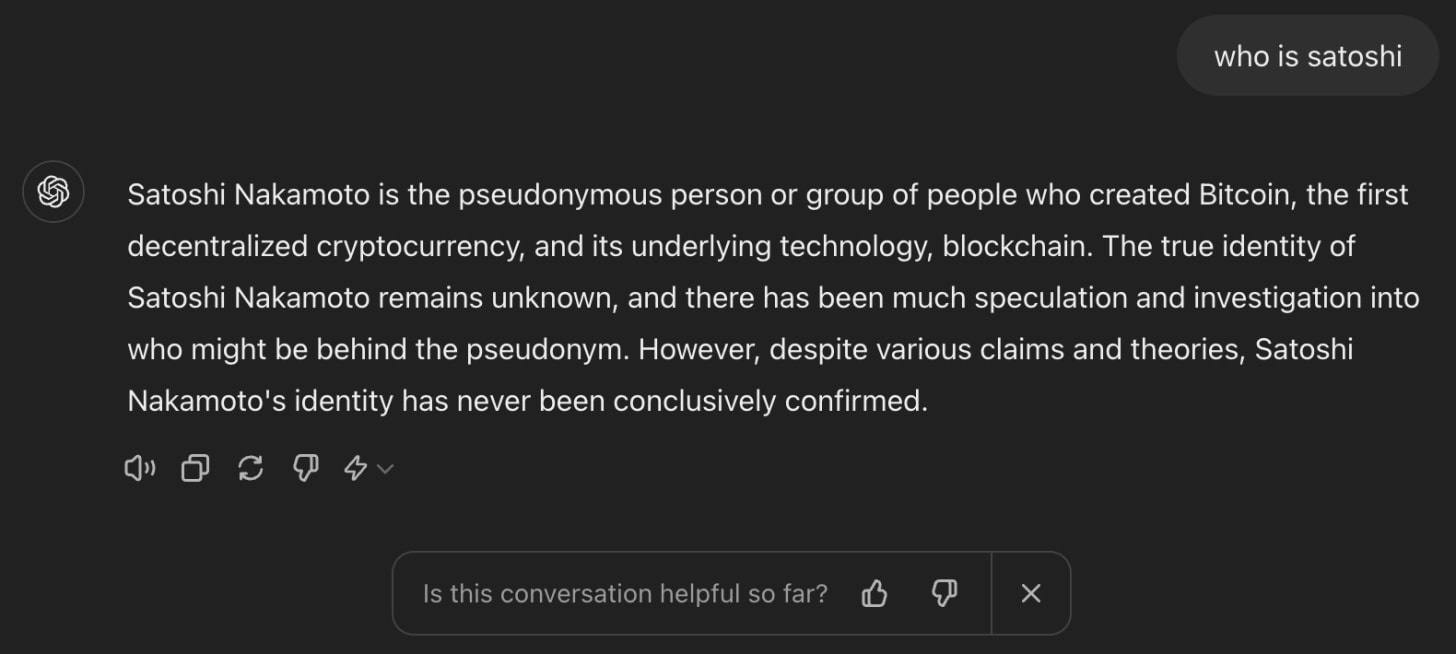Click the Read aloud speaker icon

[x=139, y=468]
